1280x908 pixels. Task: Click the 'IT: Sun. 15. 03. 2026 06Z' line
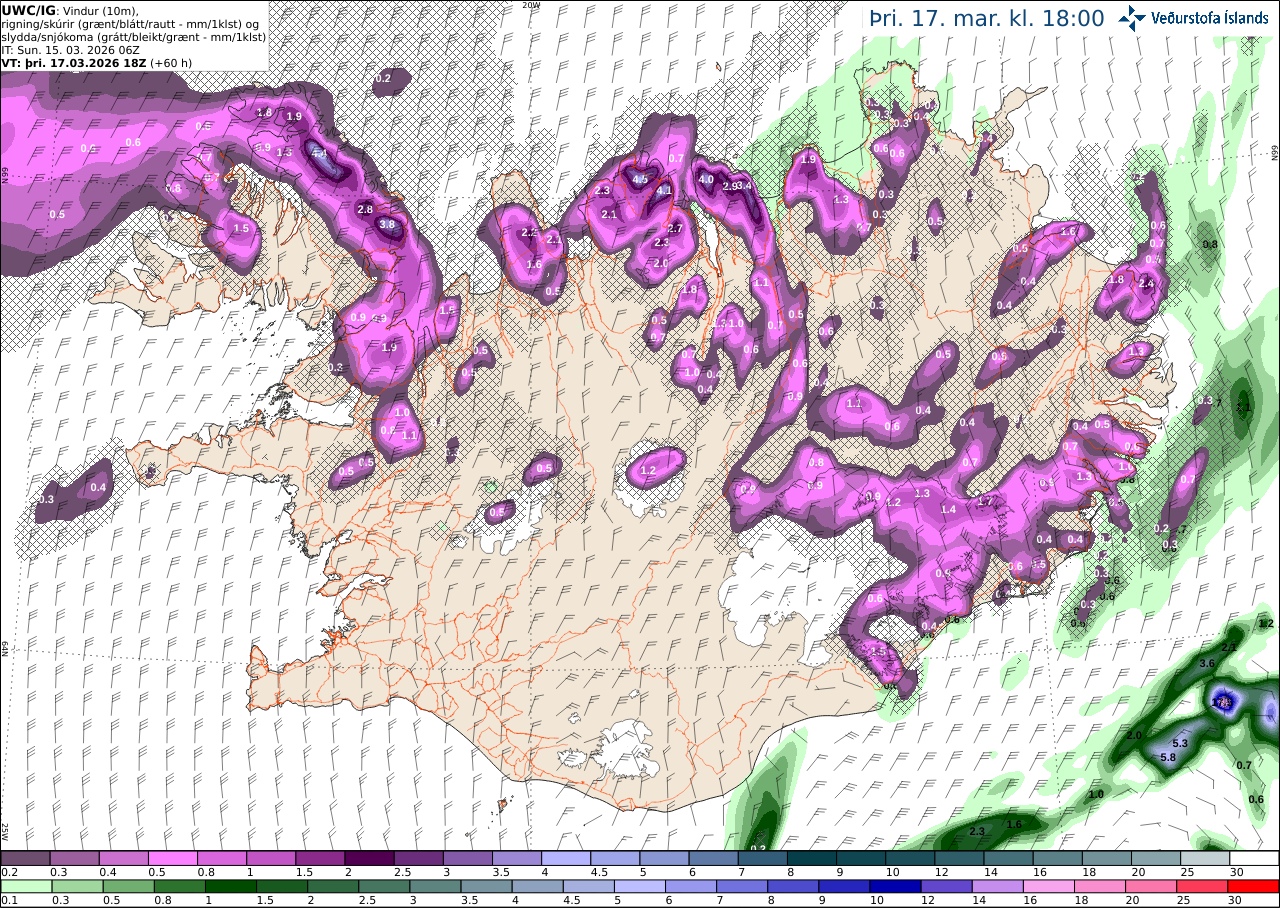coord(71,49)
